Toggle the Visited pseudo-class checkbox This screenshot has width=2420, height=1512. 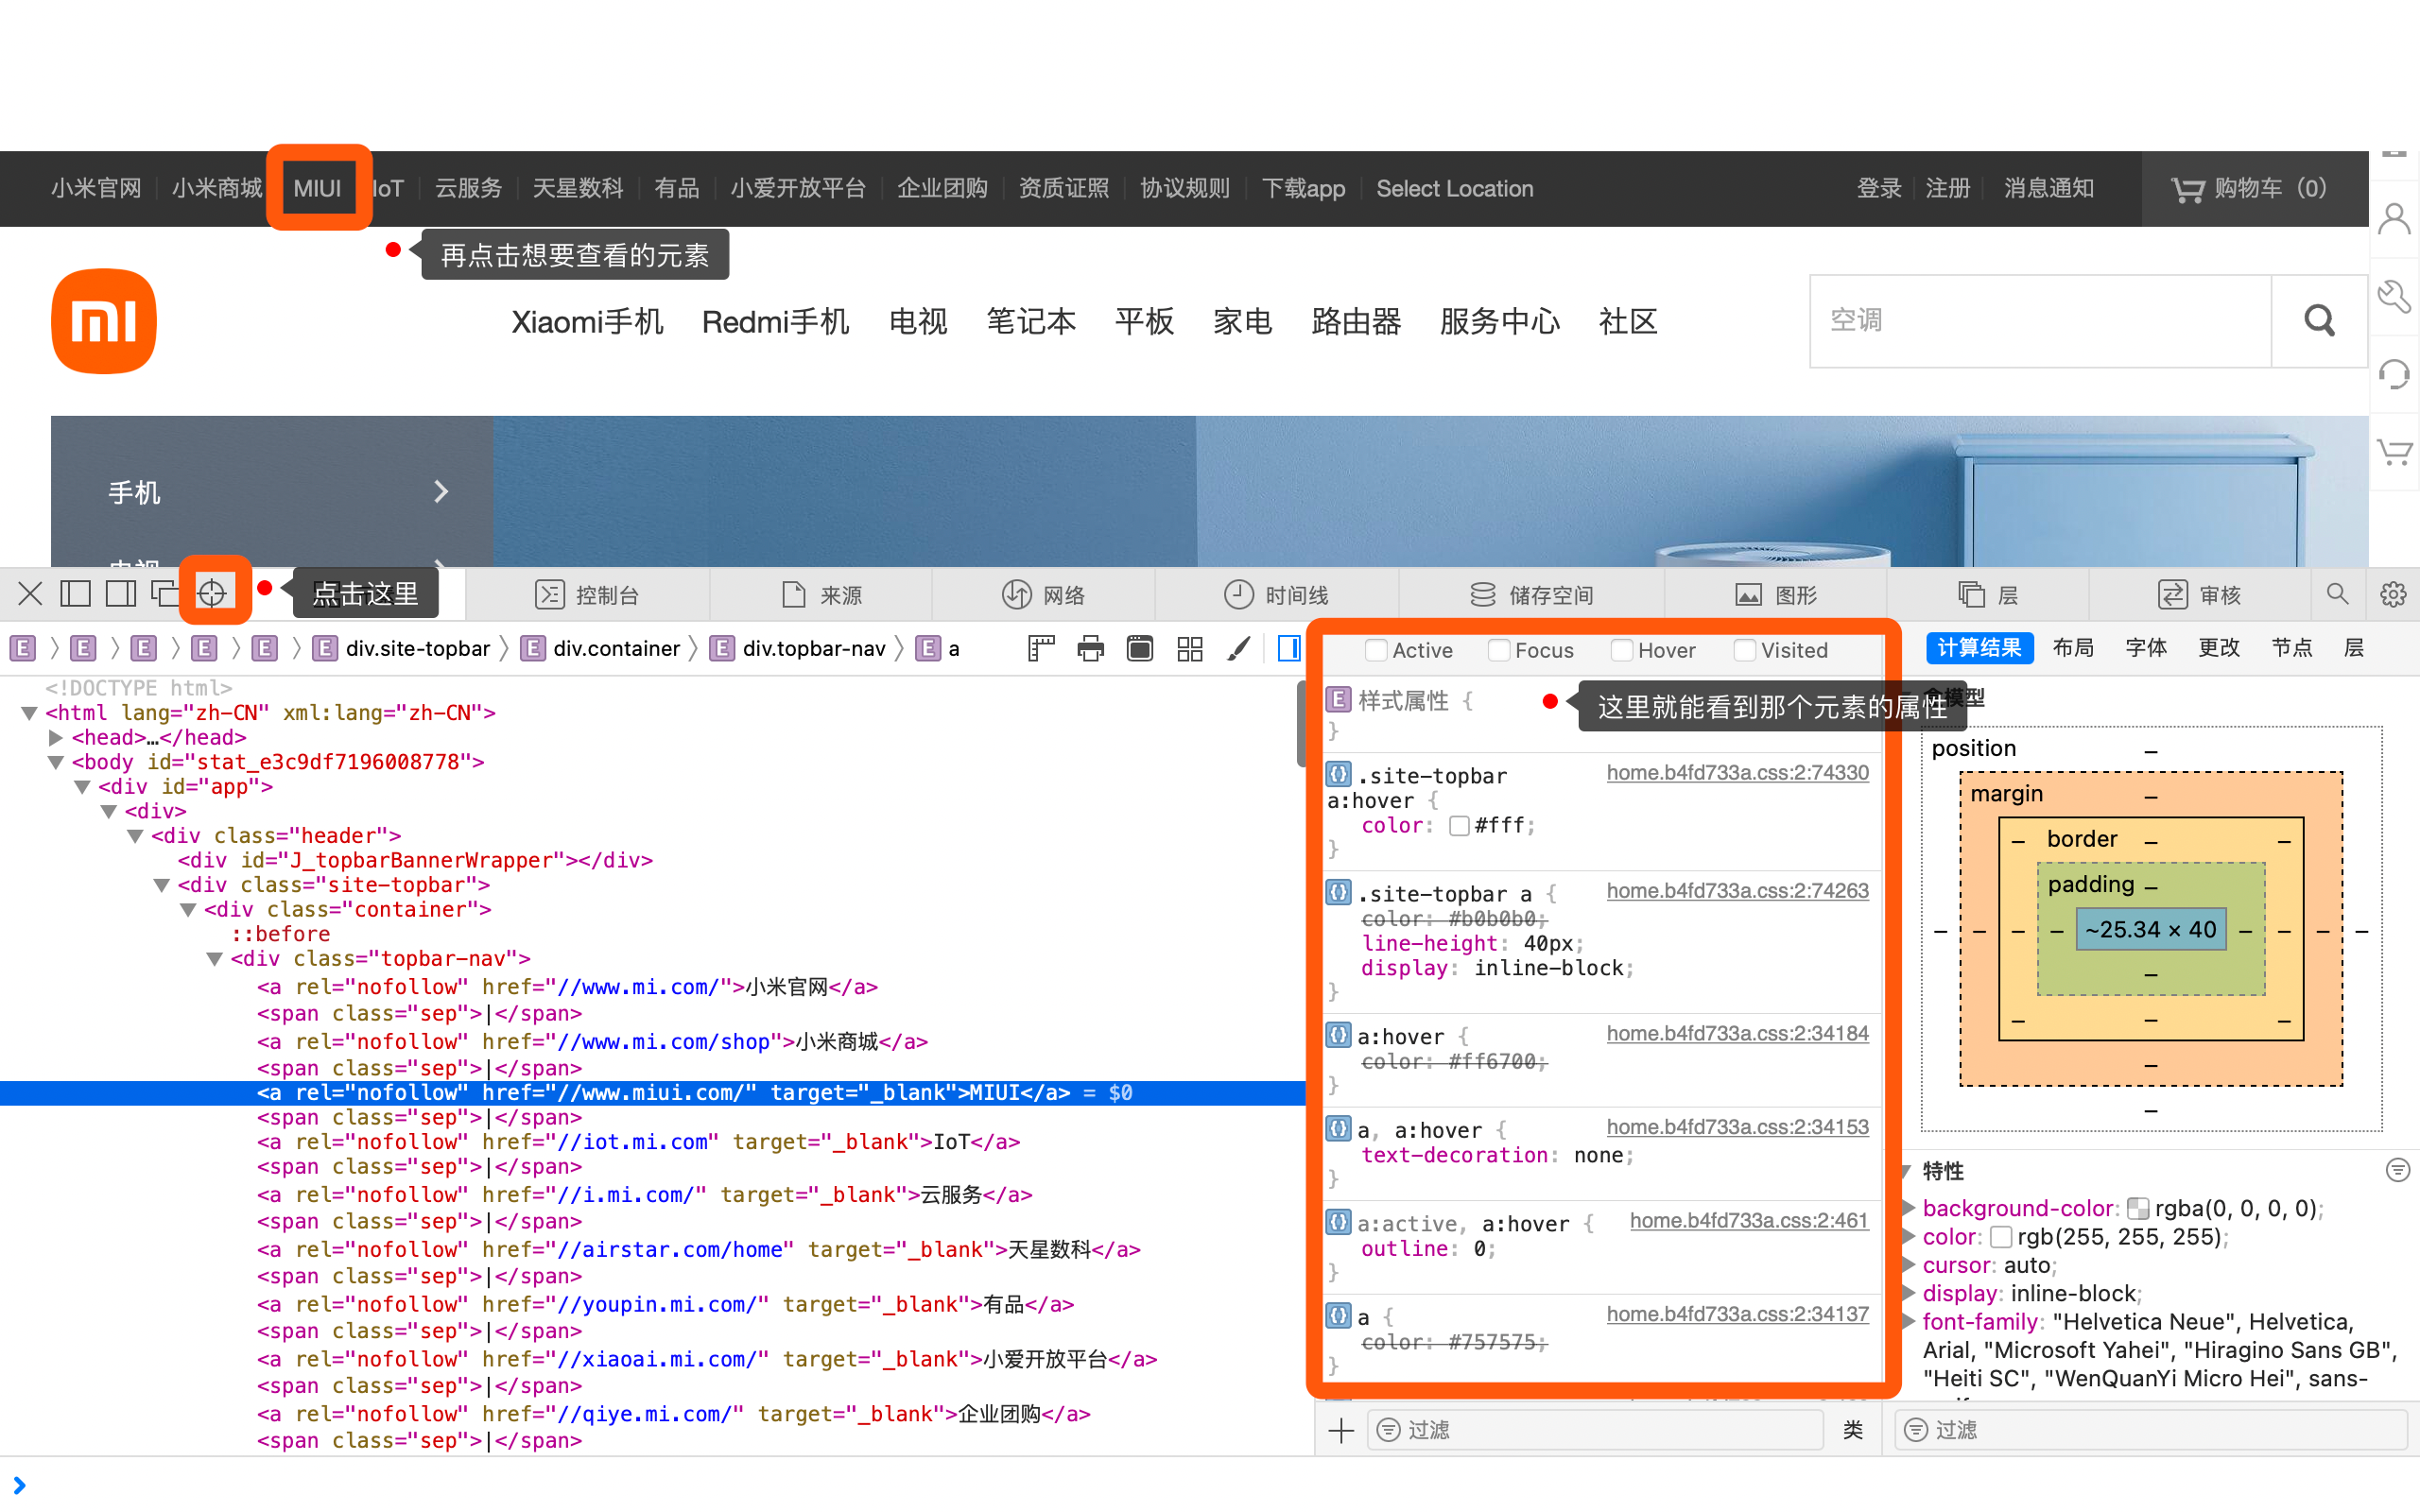[1745, 650]
